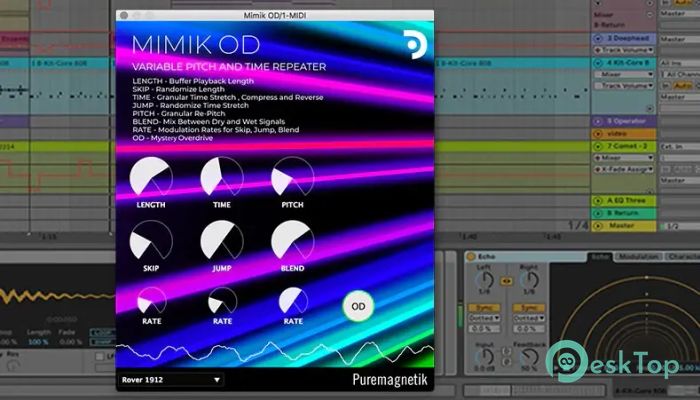Image resolution: width=700 pixels, height=400 pixels.
Task: Click the TIME knob in Mimik OD
Action: (222, 176)
